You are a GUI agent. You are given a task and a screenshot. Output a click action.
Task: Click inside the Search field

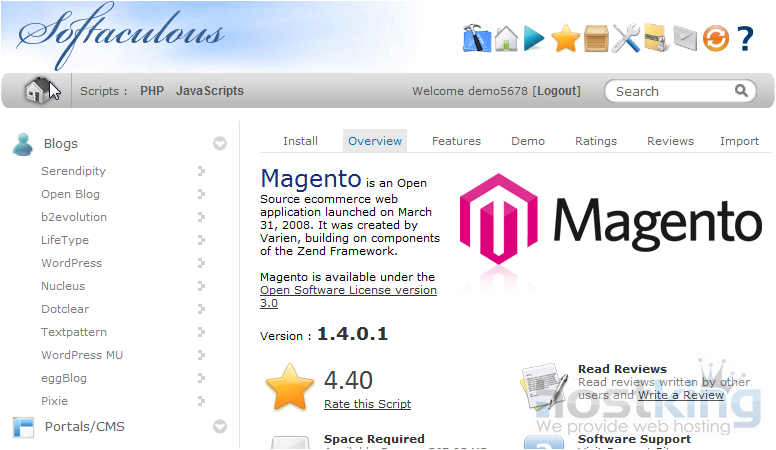pyautogui.click(x=670, y=91)
